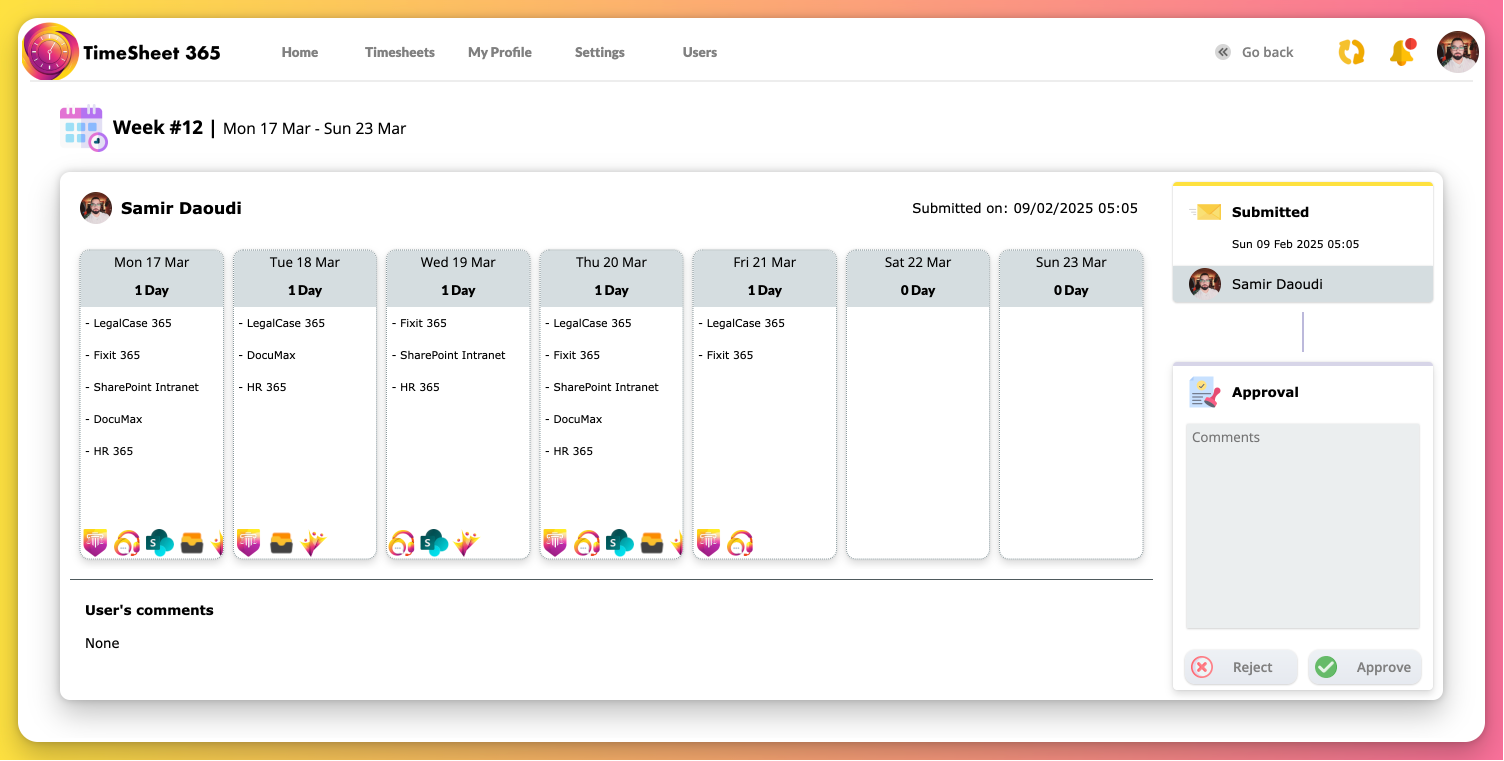1504x761 pixels.
Task: Click Thursday's DocuMax tray icon
Action: tap(652, 543)
